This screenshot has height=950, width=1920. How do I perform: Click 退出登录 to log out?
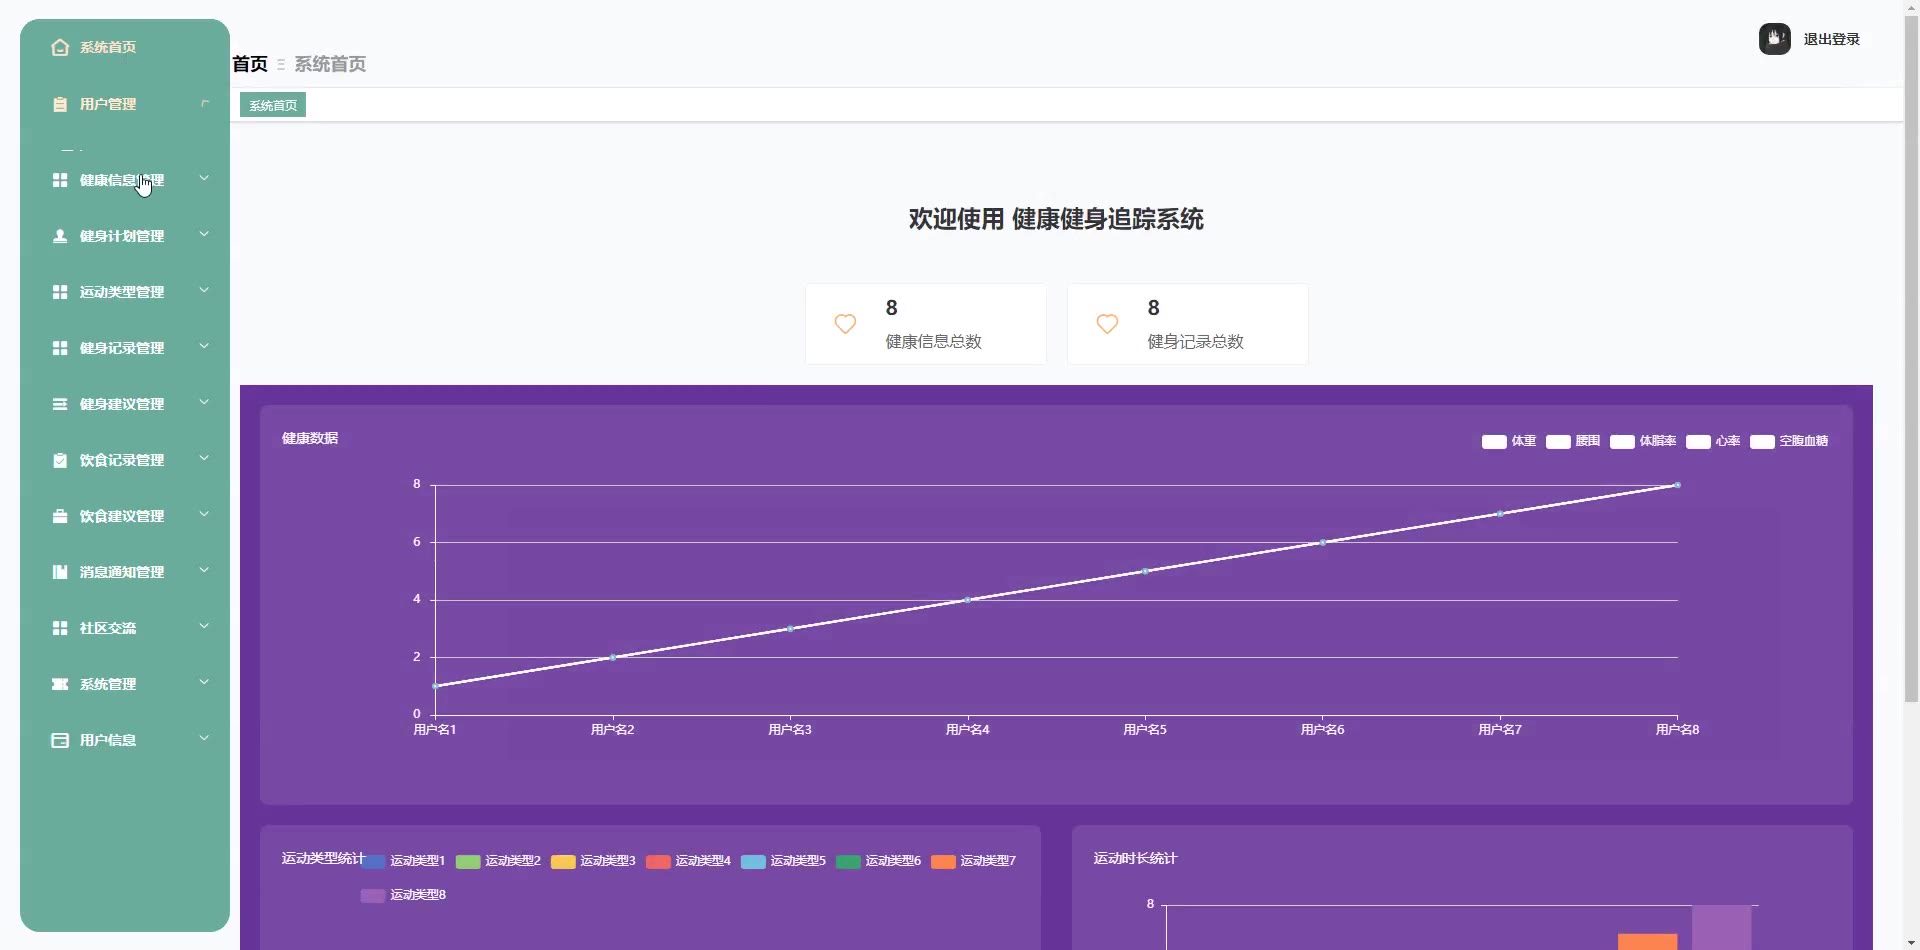1831,39
